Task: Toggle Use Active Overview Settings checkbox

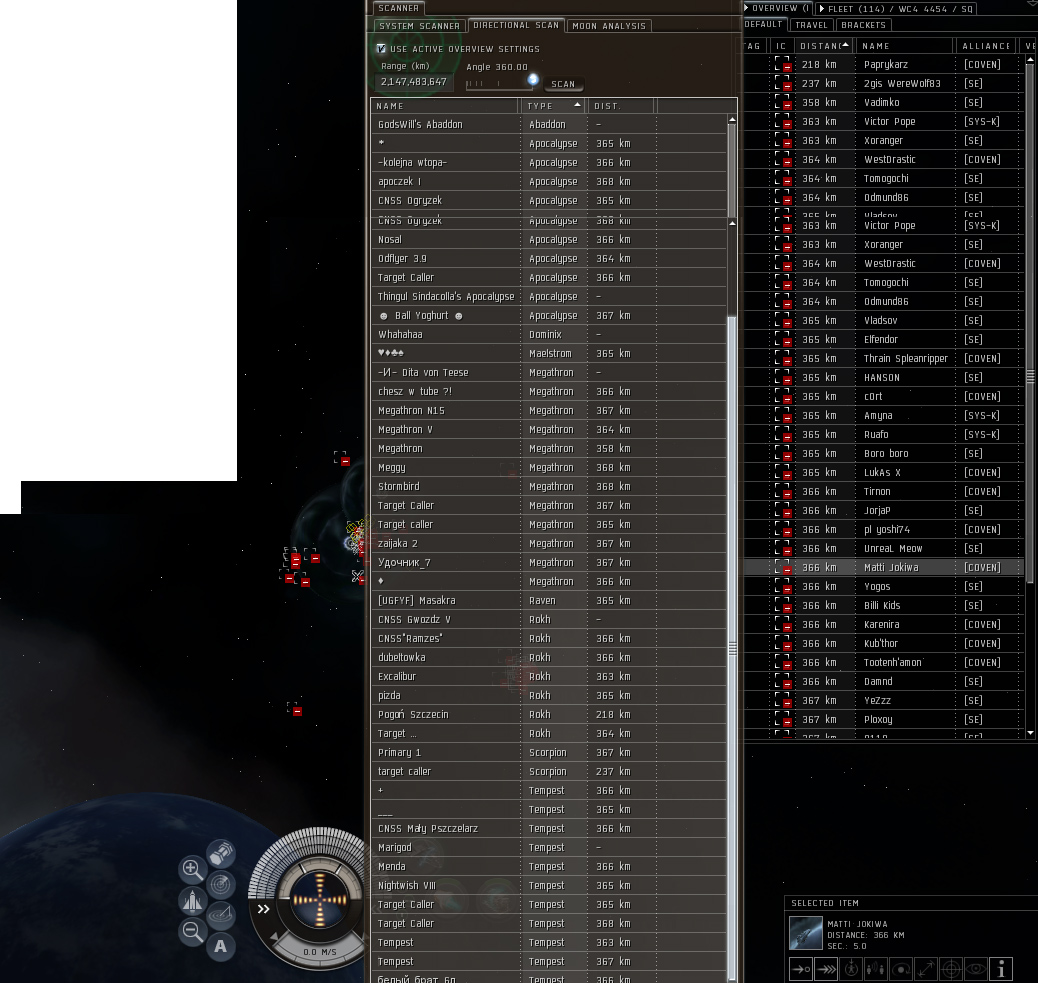Action: (381, 48)
